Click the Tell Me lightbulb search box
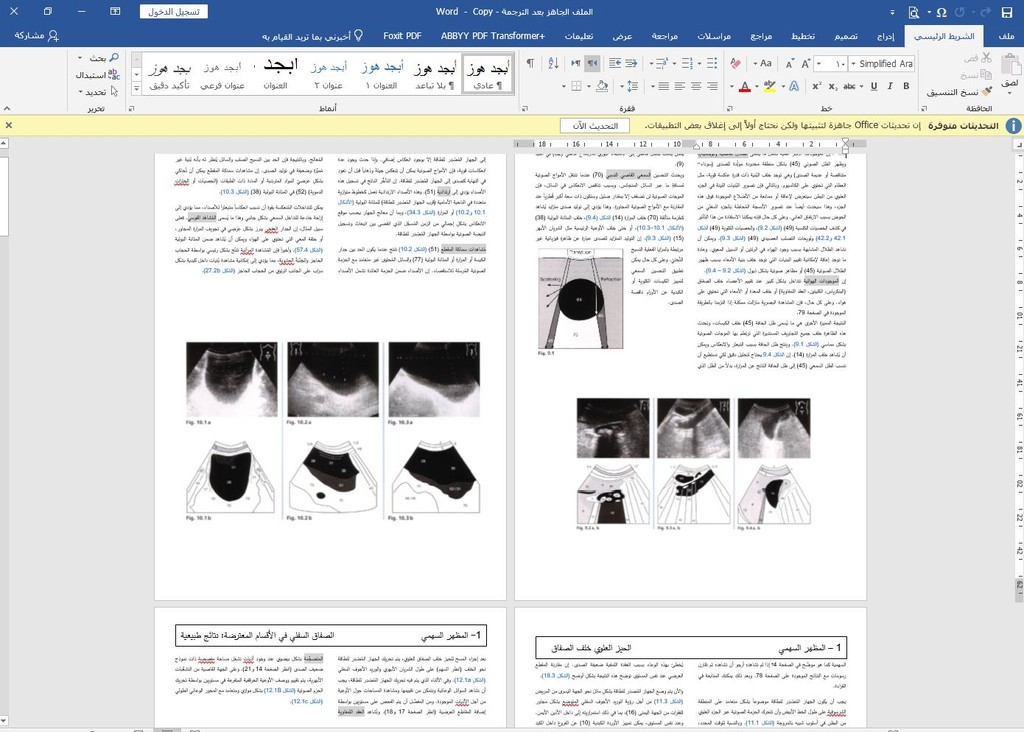 (x=312, y=36)
